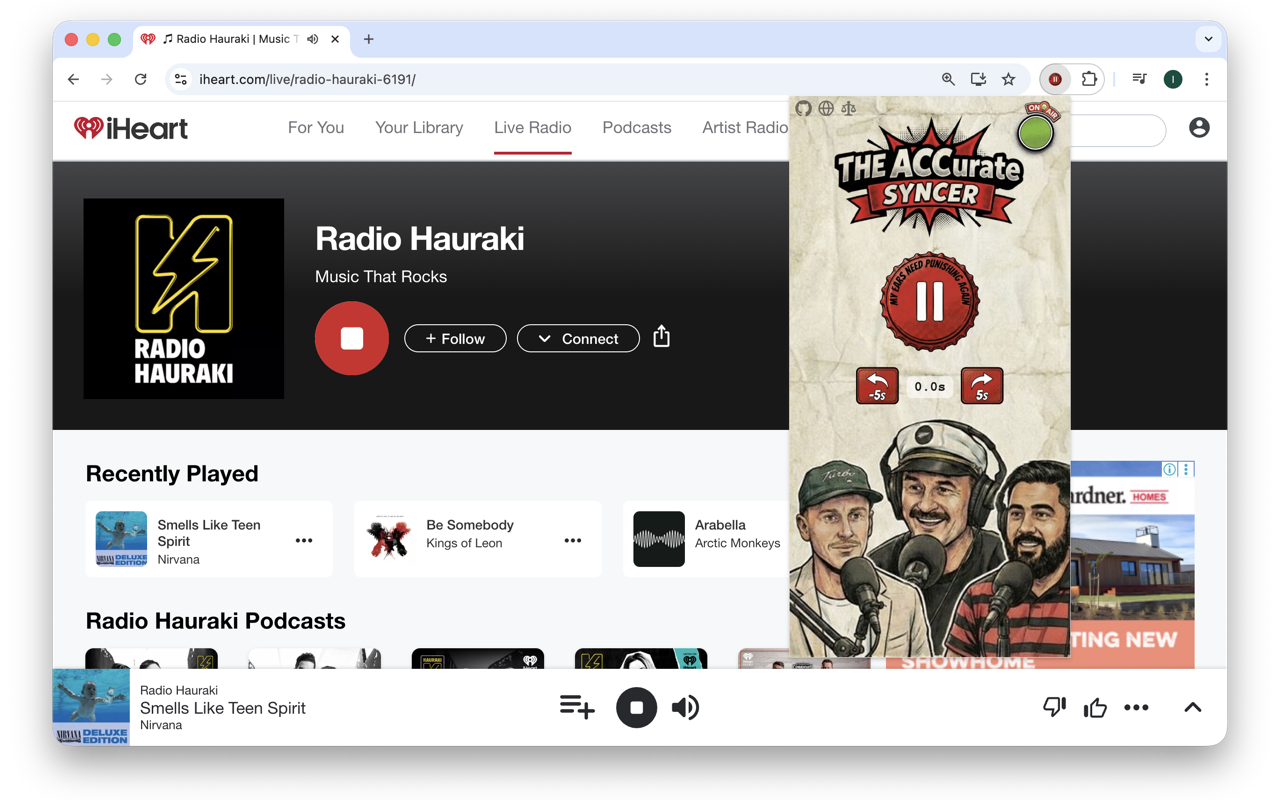Thumbs up the current song

coord(1095,707)
